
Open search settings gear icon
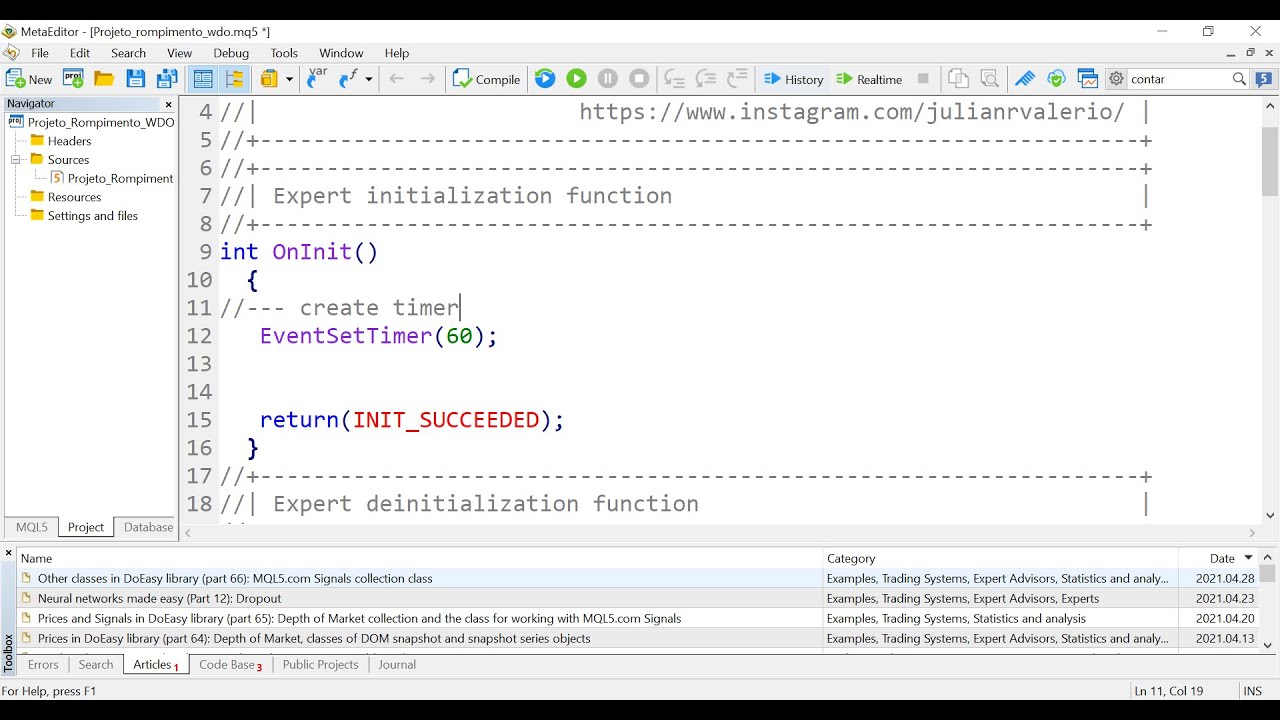(1117, 79)
